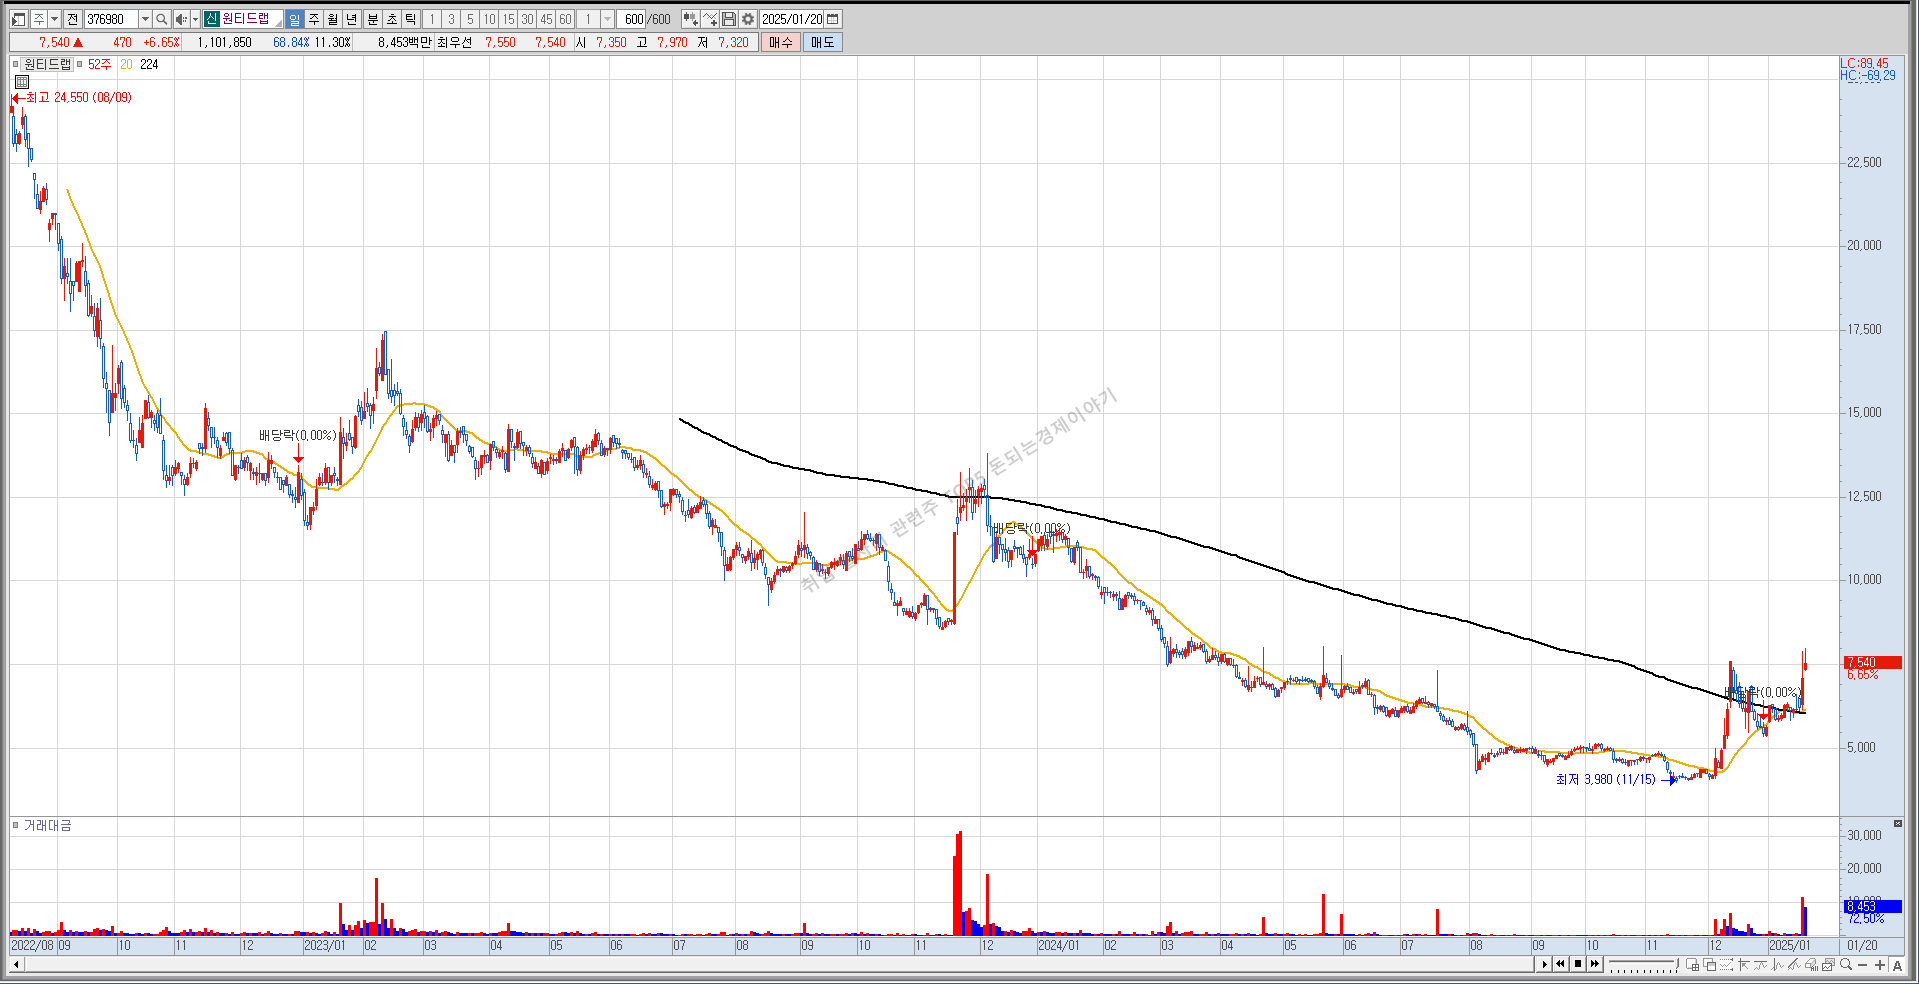Fast forward chart replay

pos(1595,964)
